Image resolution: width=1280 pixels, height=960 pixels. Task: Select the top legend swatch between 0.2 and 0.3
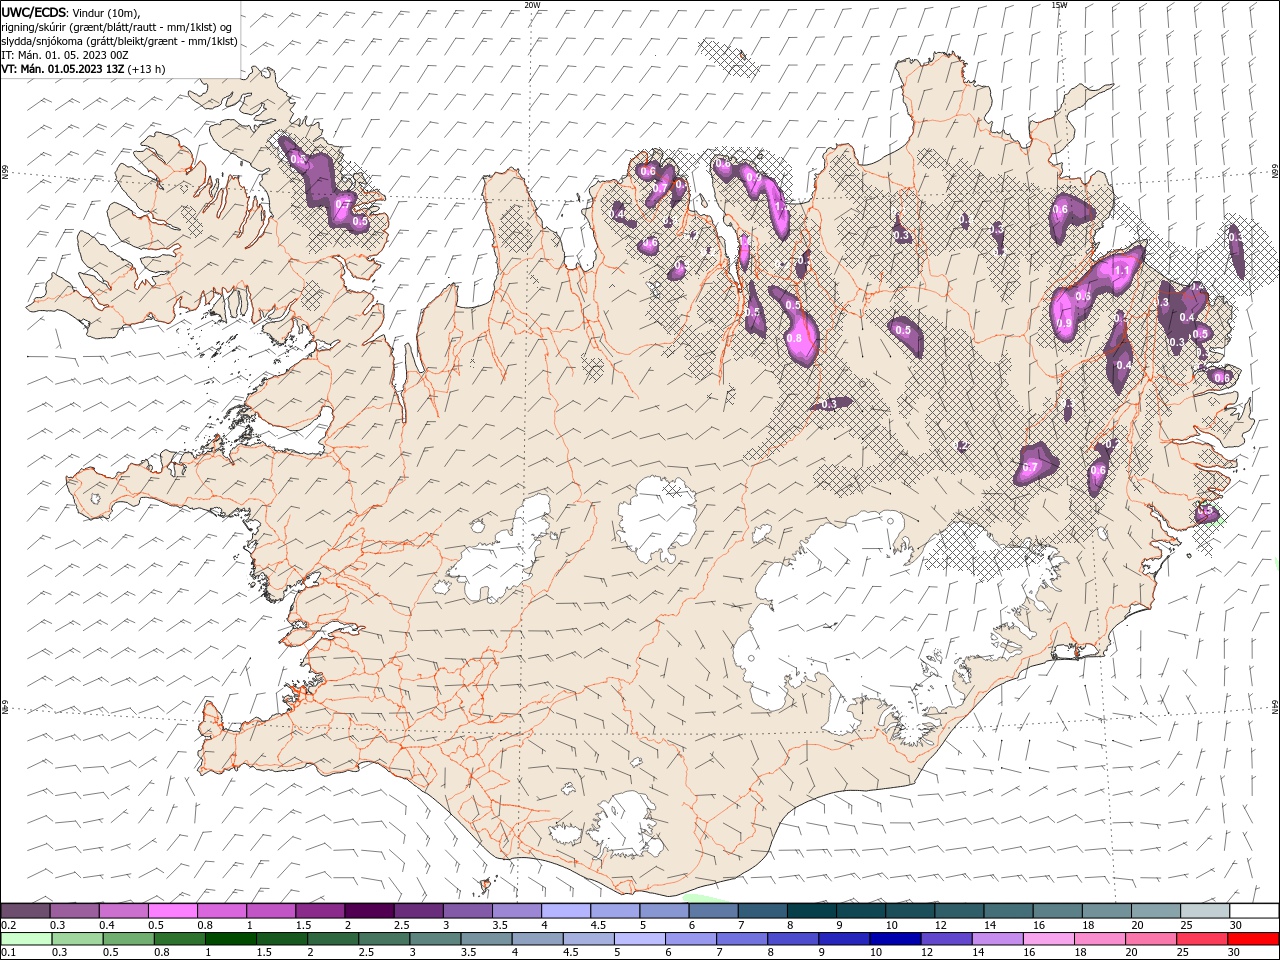[25, 910]
